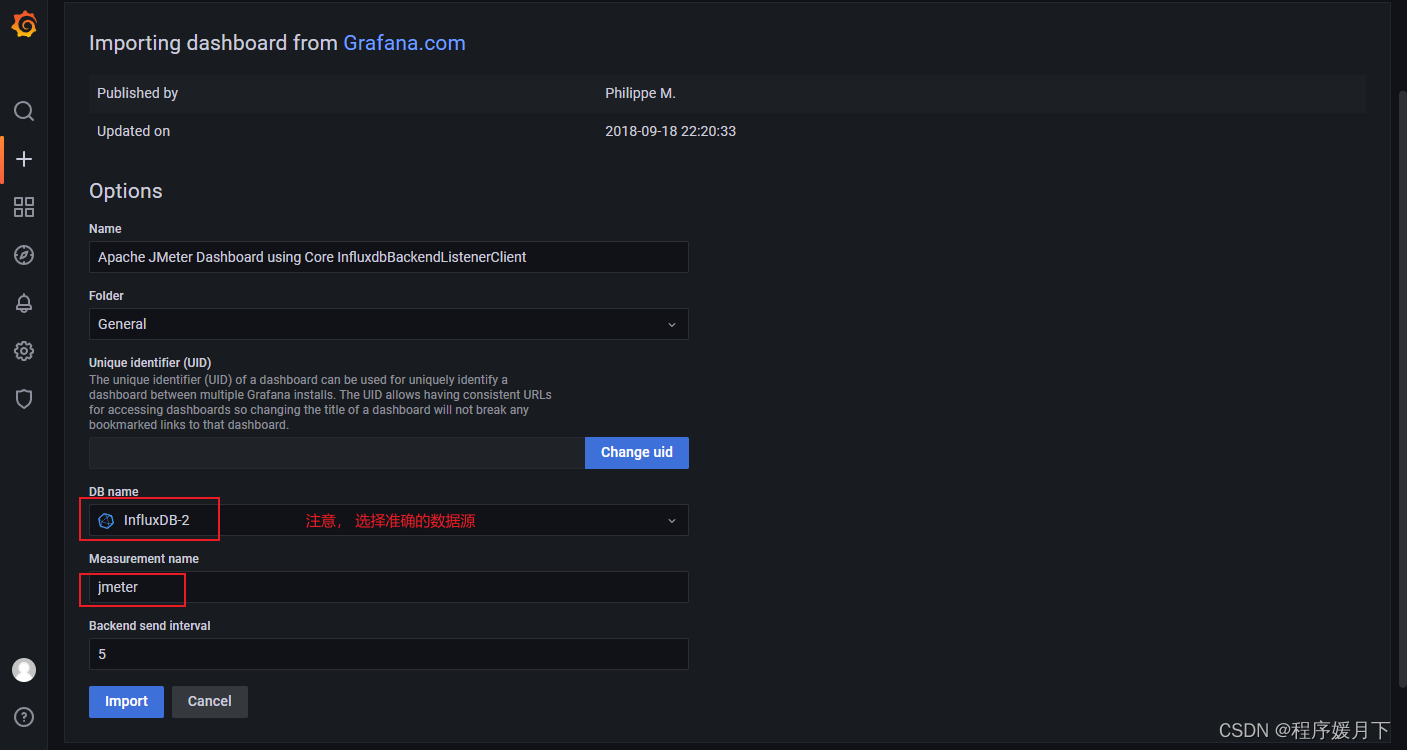The image size is (1407, 750).
Task: Click the DB name dropdown chevron
Action: point(672,521)
